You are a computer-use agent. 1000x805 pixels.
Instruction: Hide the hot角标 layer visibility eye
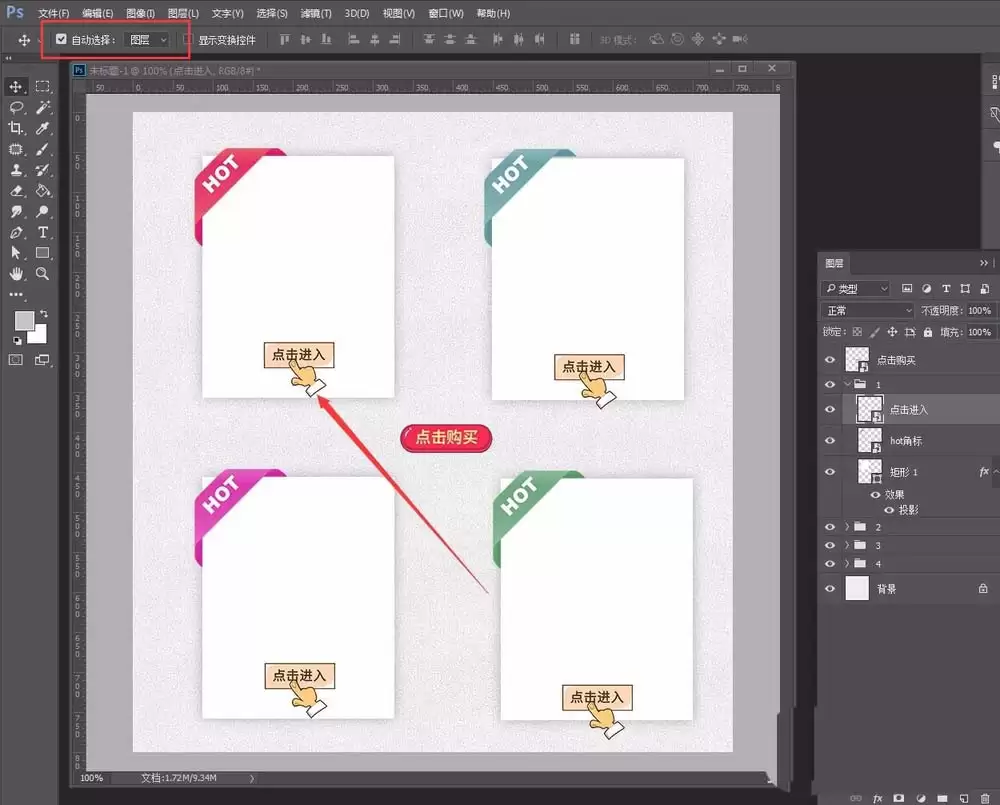click(x=830, y=441)
